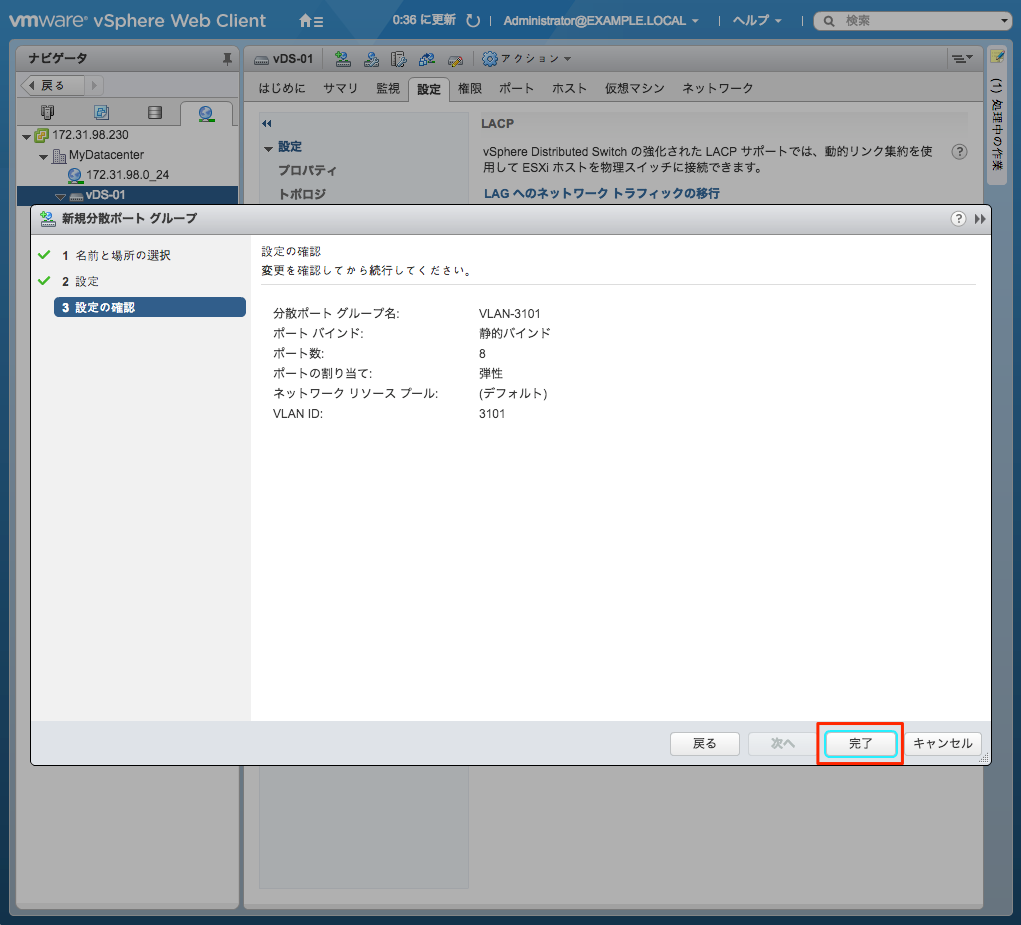Screen dimensions: 1021x925
Task: Click the search magnifier icon
Action: pyautogui.click(x=828, y=21)
